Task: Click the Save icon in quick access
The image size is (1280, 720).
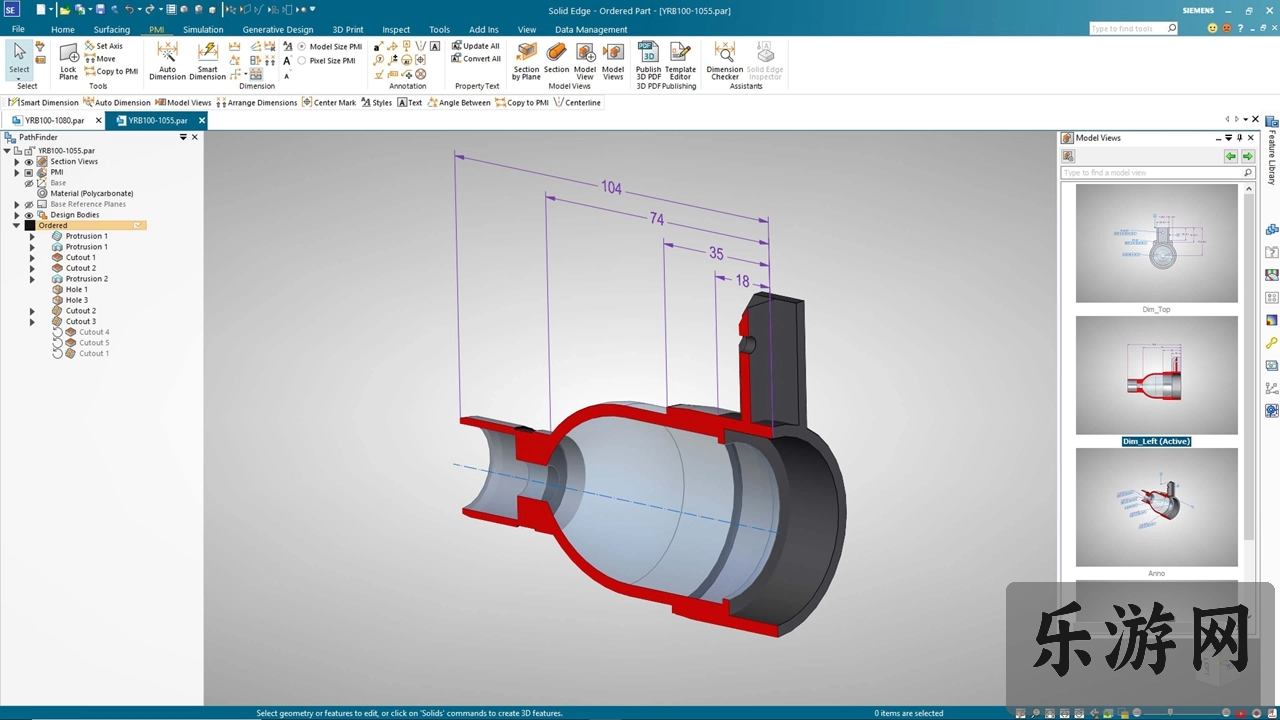Action: coord(100,9)
